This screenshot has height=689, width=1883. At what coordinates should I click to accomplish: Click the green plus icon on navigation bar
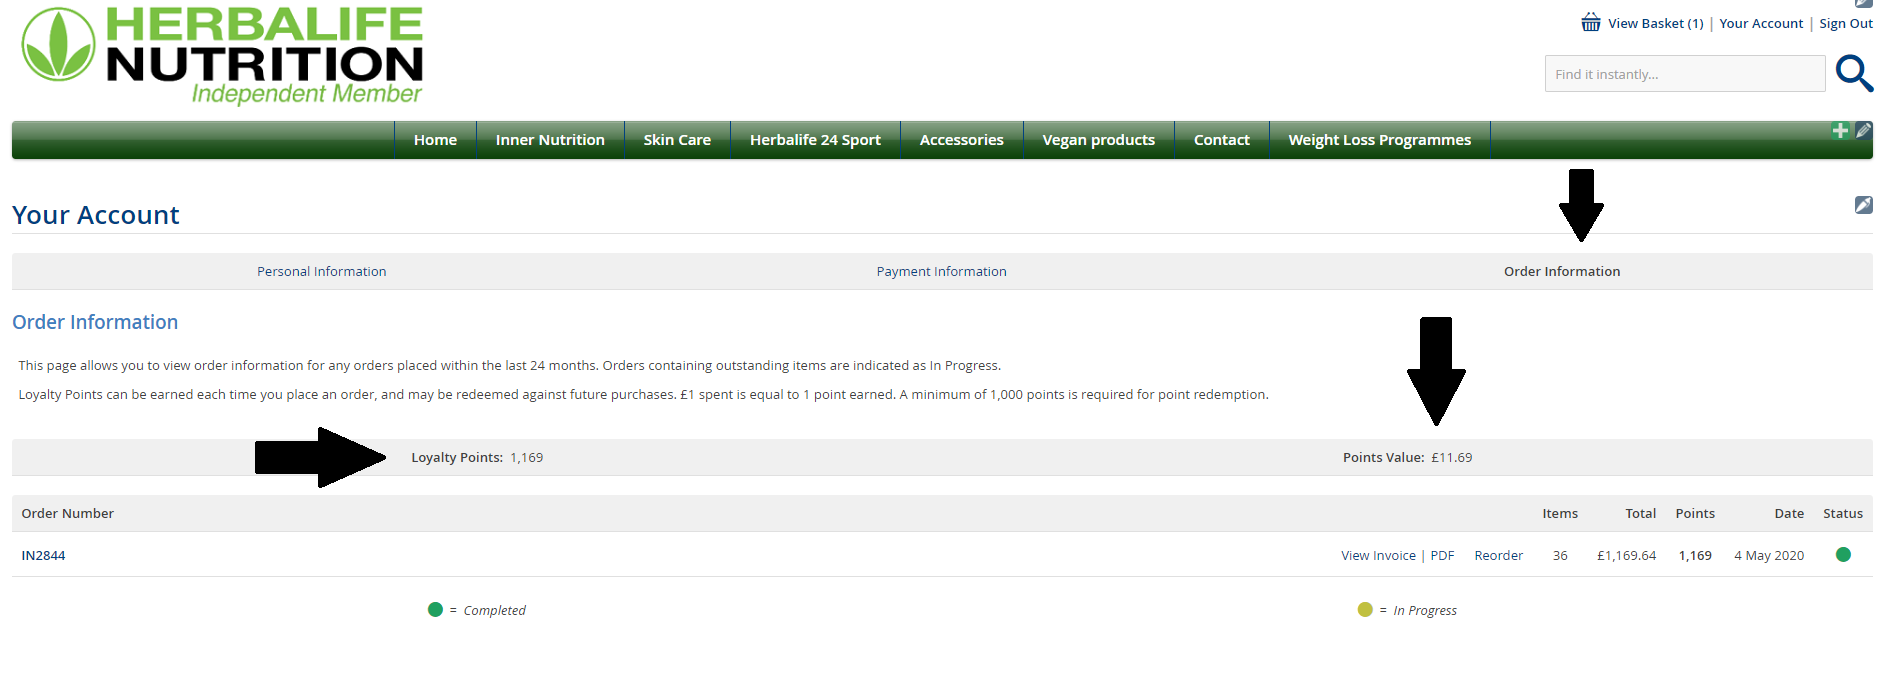pyautogui.click(x=1840, y=130)
